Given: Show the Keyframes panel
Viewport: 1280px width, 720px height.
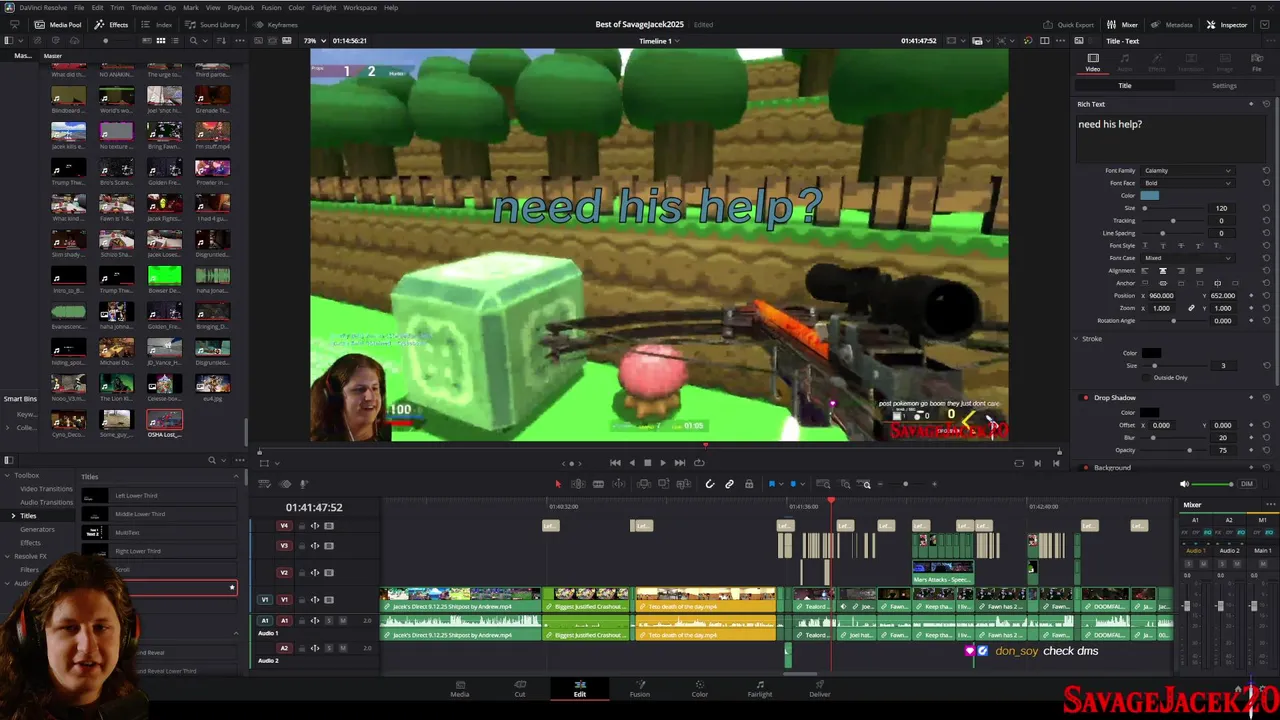Looking at the screenshot, I should point(276,24).
